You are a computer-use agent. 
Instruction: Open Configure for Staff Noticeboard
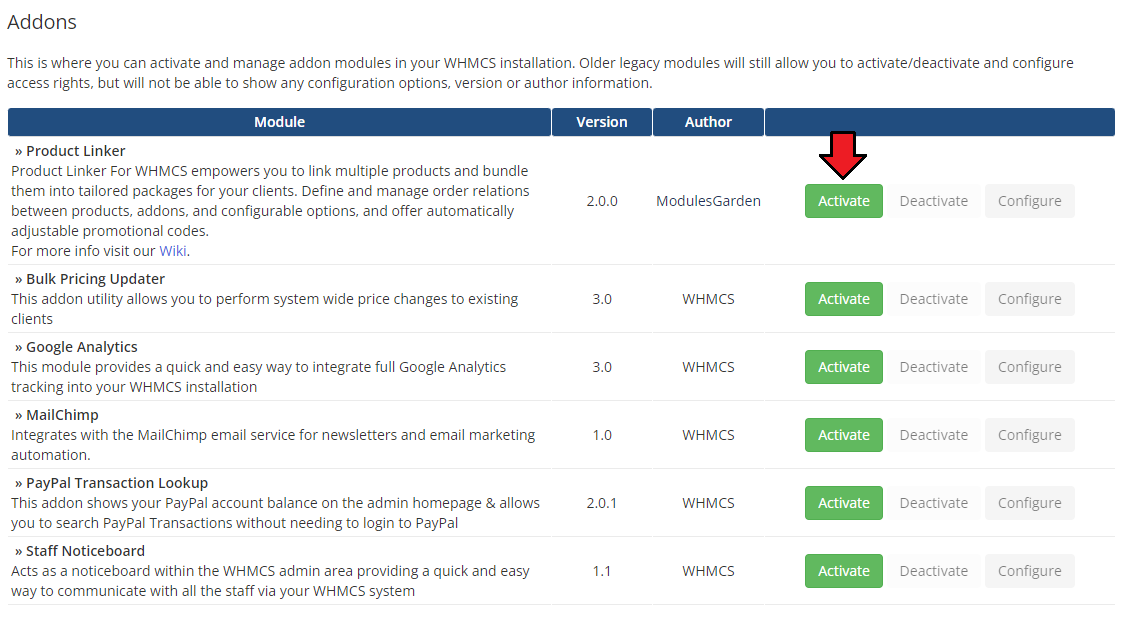(1029, 571)
